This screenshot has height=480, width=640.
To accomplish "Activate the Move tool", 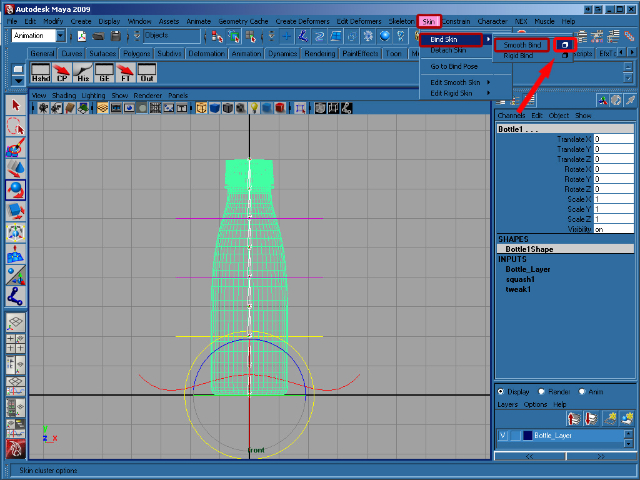I will [x=16, y=169].
